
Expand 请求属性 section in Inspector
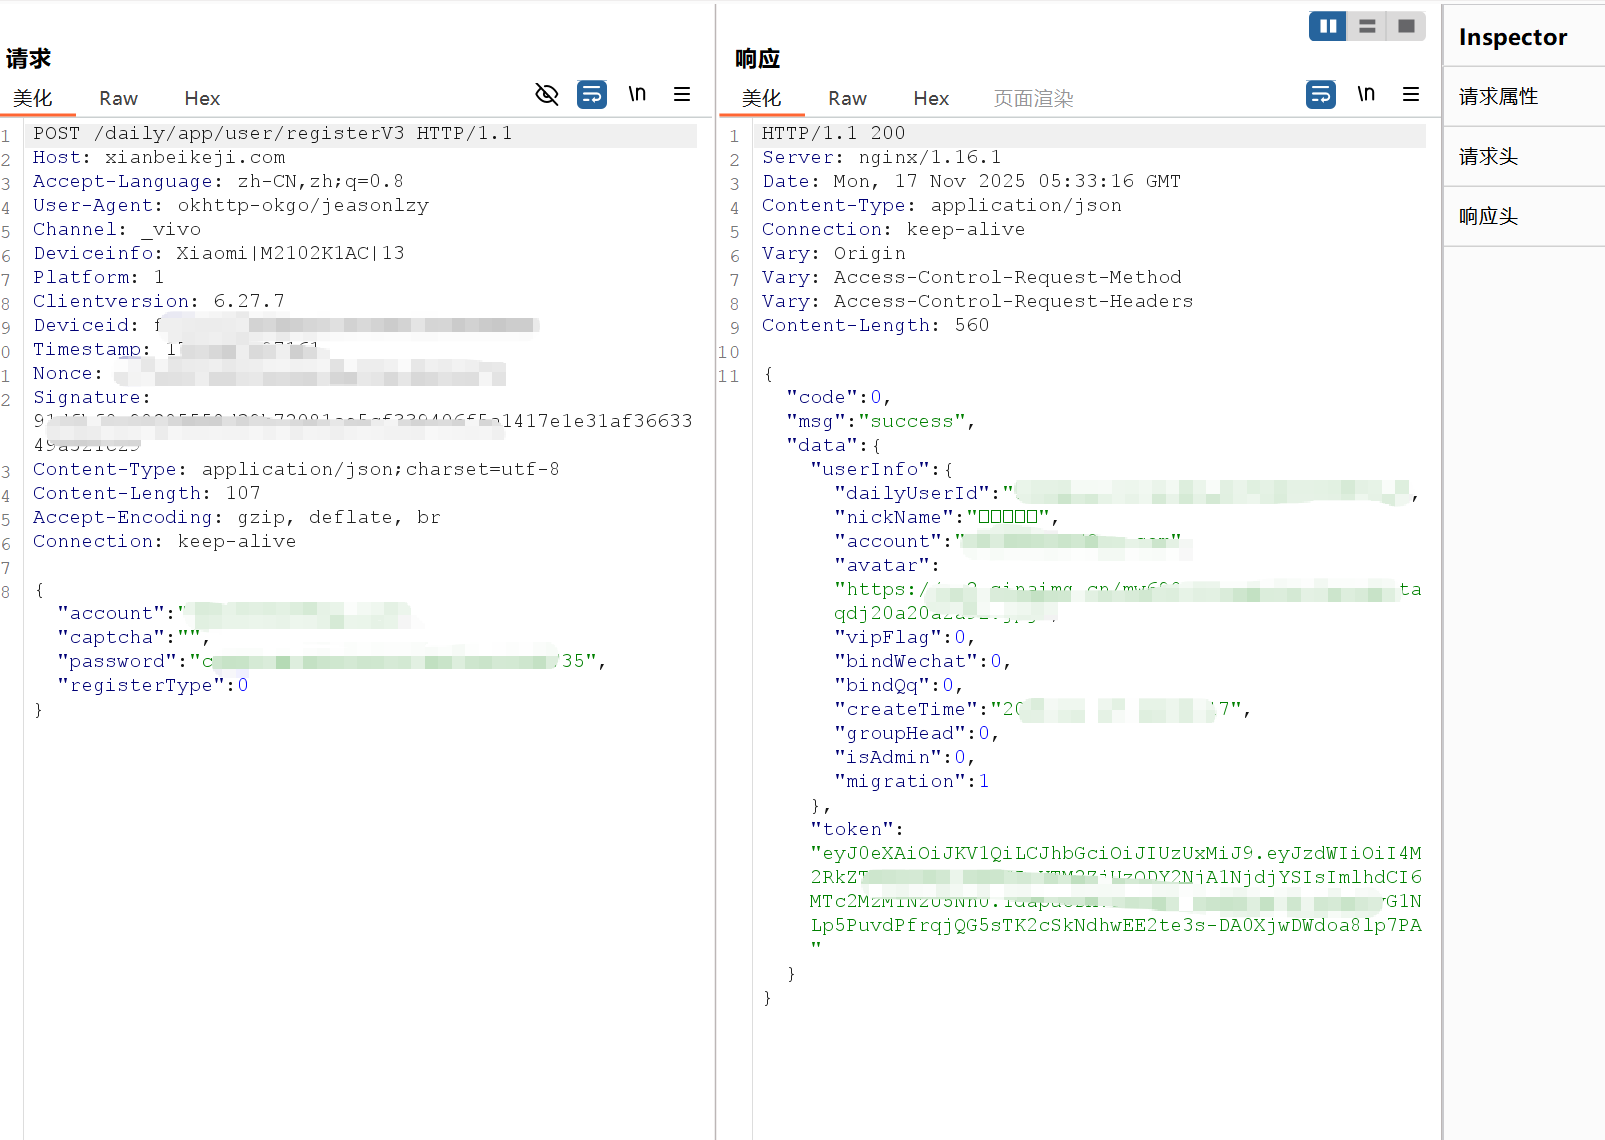(1498, 97)
